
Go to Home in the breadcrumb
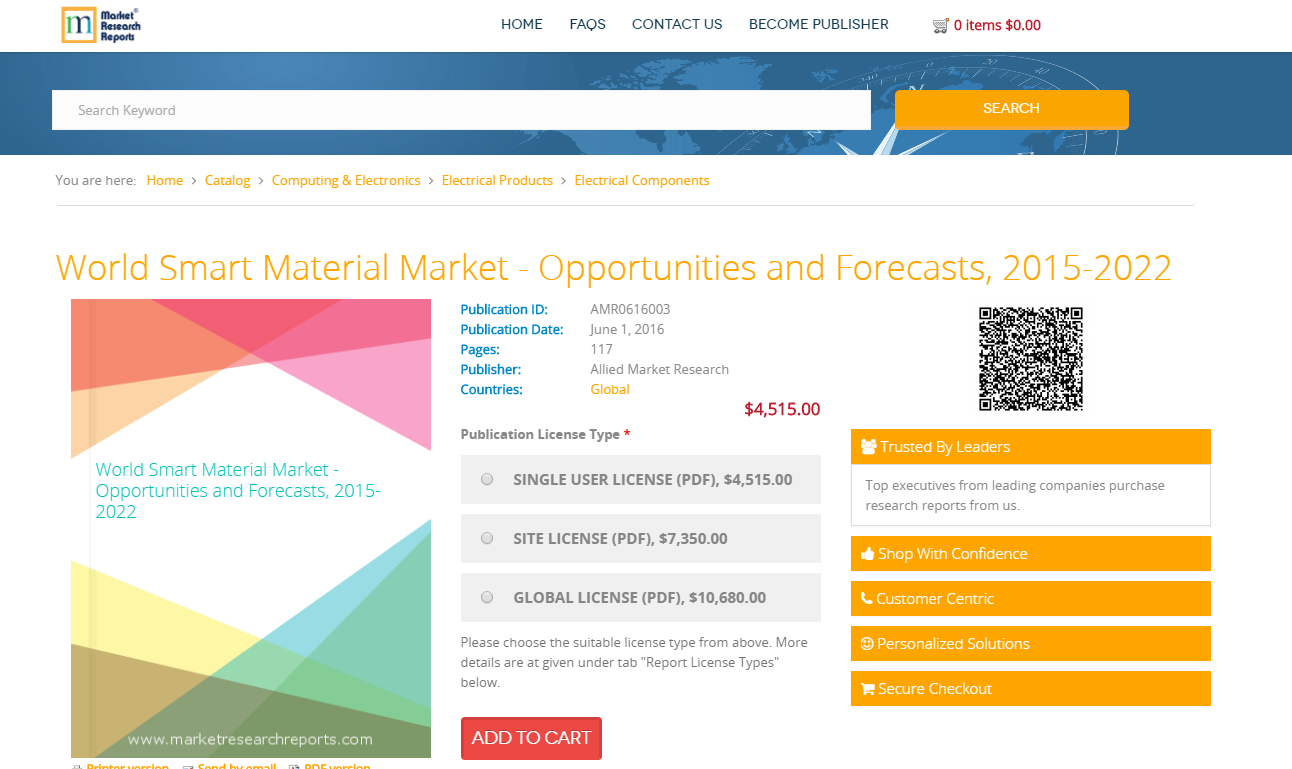(165, 180)
